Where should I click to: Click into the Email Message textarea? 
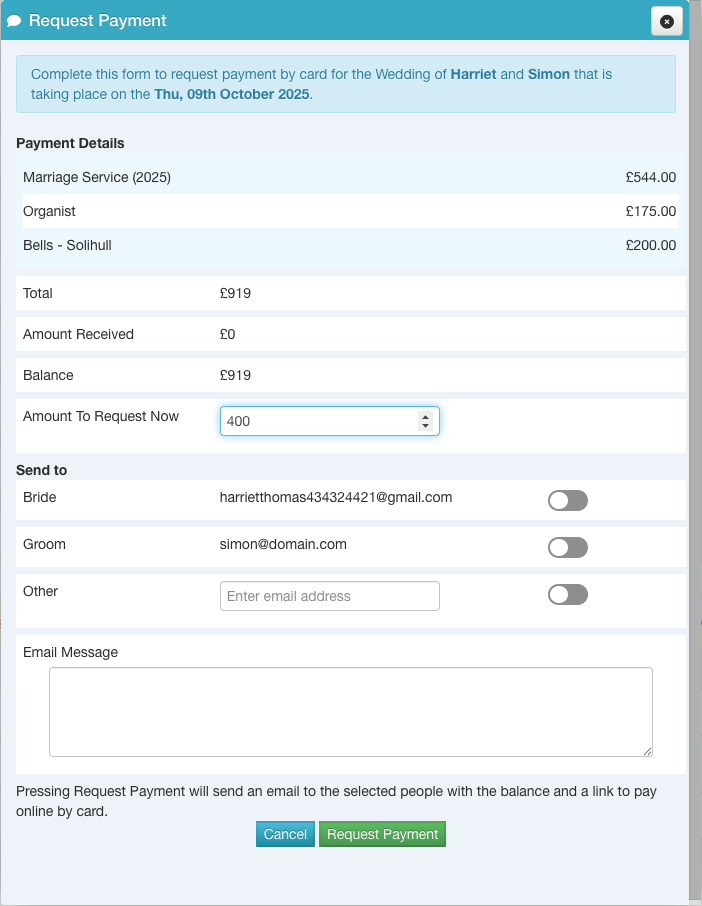tap(351, 712)
